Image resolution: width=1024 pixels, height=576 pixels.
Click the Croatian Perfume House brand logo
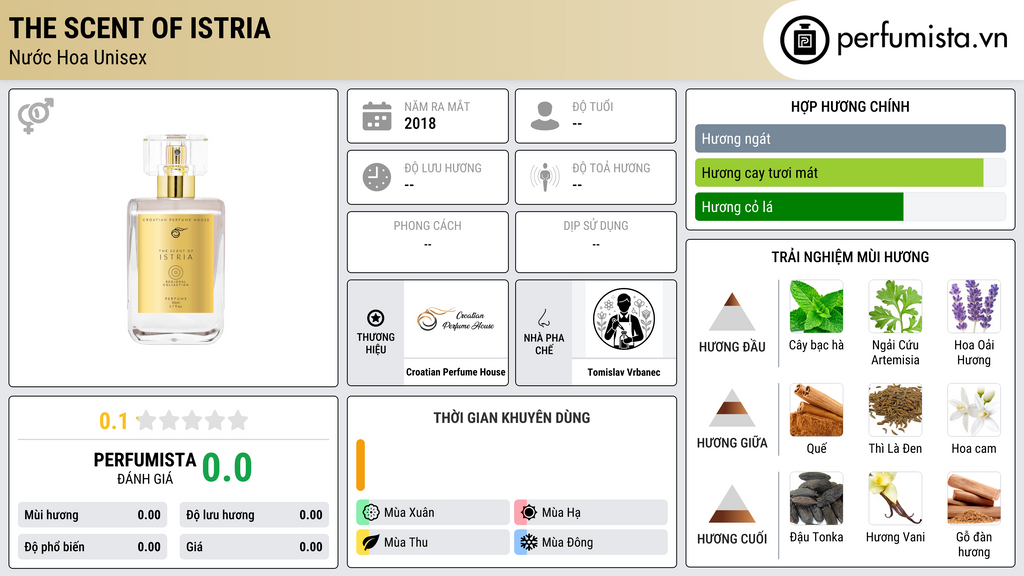pyautogui.click(x=455, y=319)
